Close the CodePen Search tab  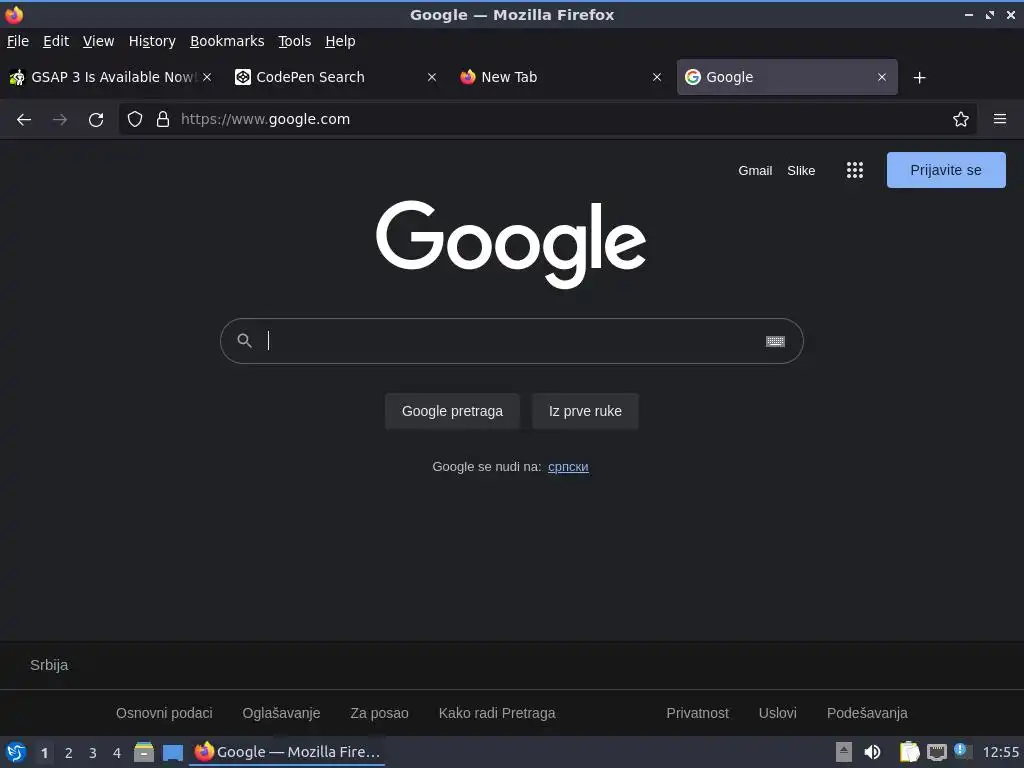point(432,77)
